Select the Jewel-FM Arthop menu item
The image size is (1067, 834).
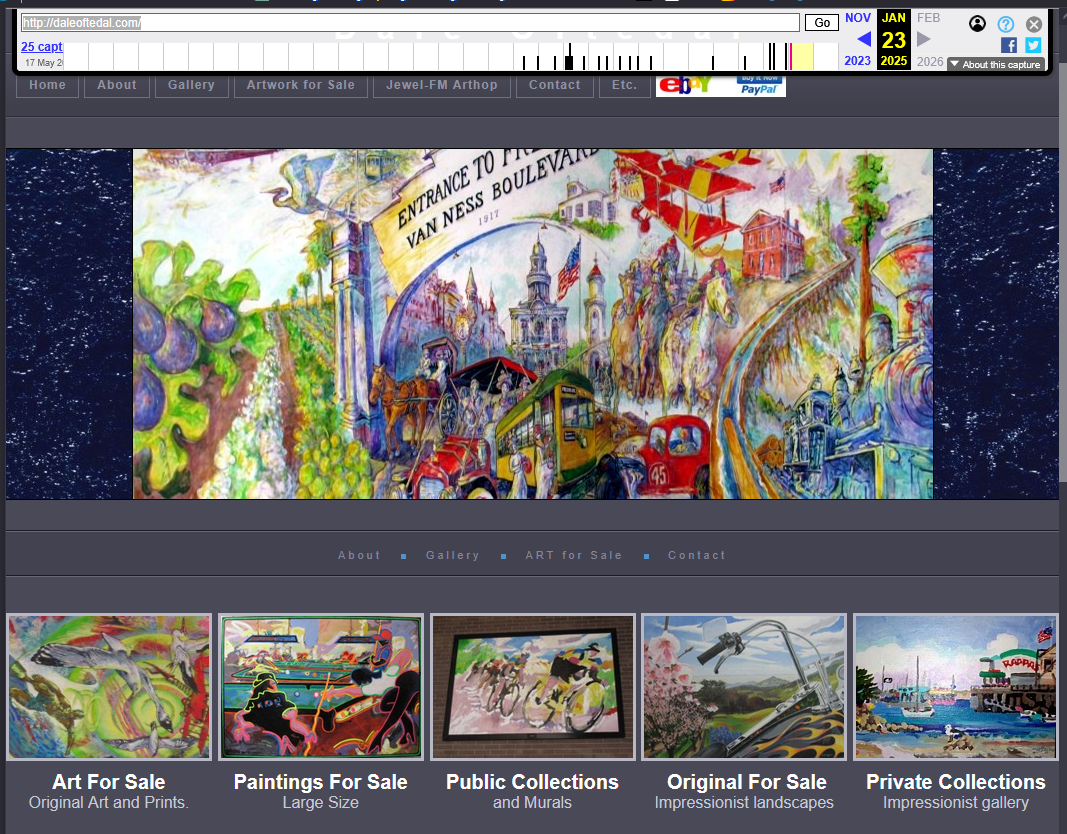[441, 85]
